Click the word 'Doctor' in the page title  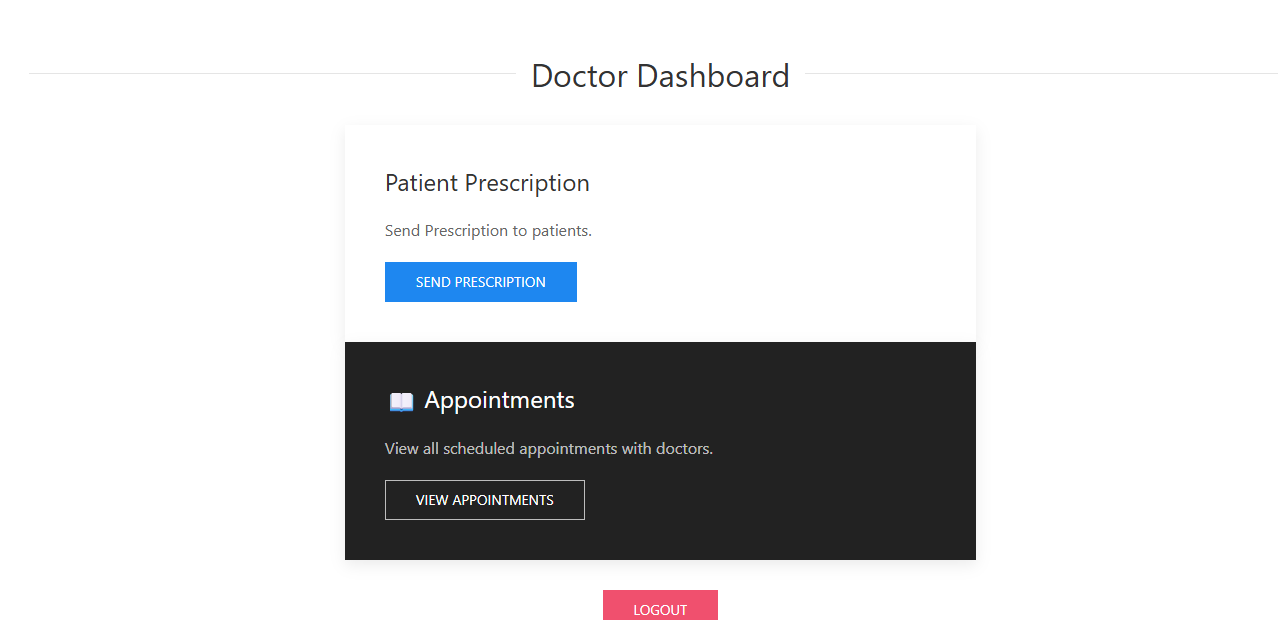pos(579,76)
